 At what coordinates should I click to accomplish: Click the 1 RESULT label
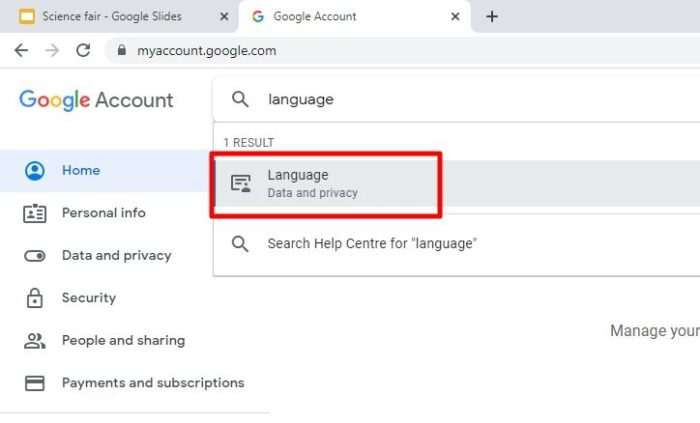[249, 143]
